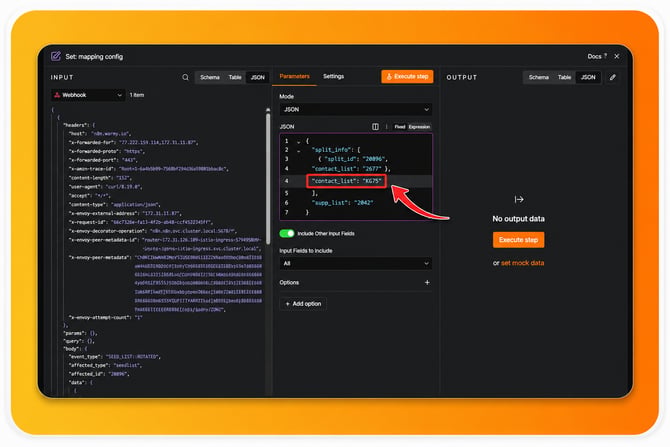Close the node editor with the X

pos(617,56)
